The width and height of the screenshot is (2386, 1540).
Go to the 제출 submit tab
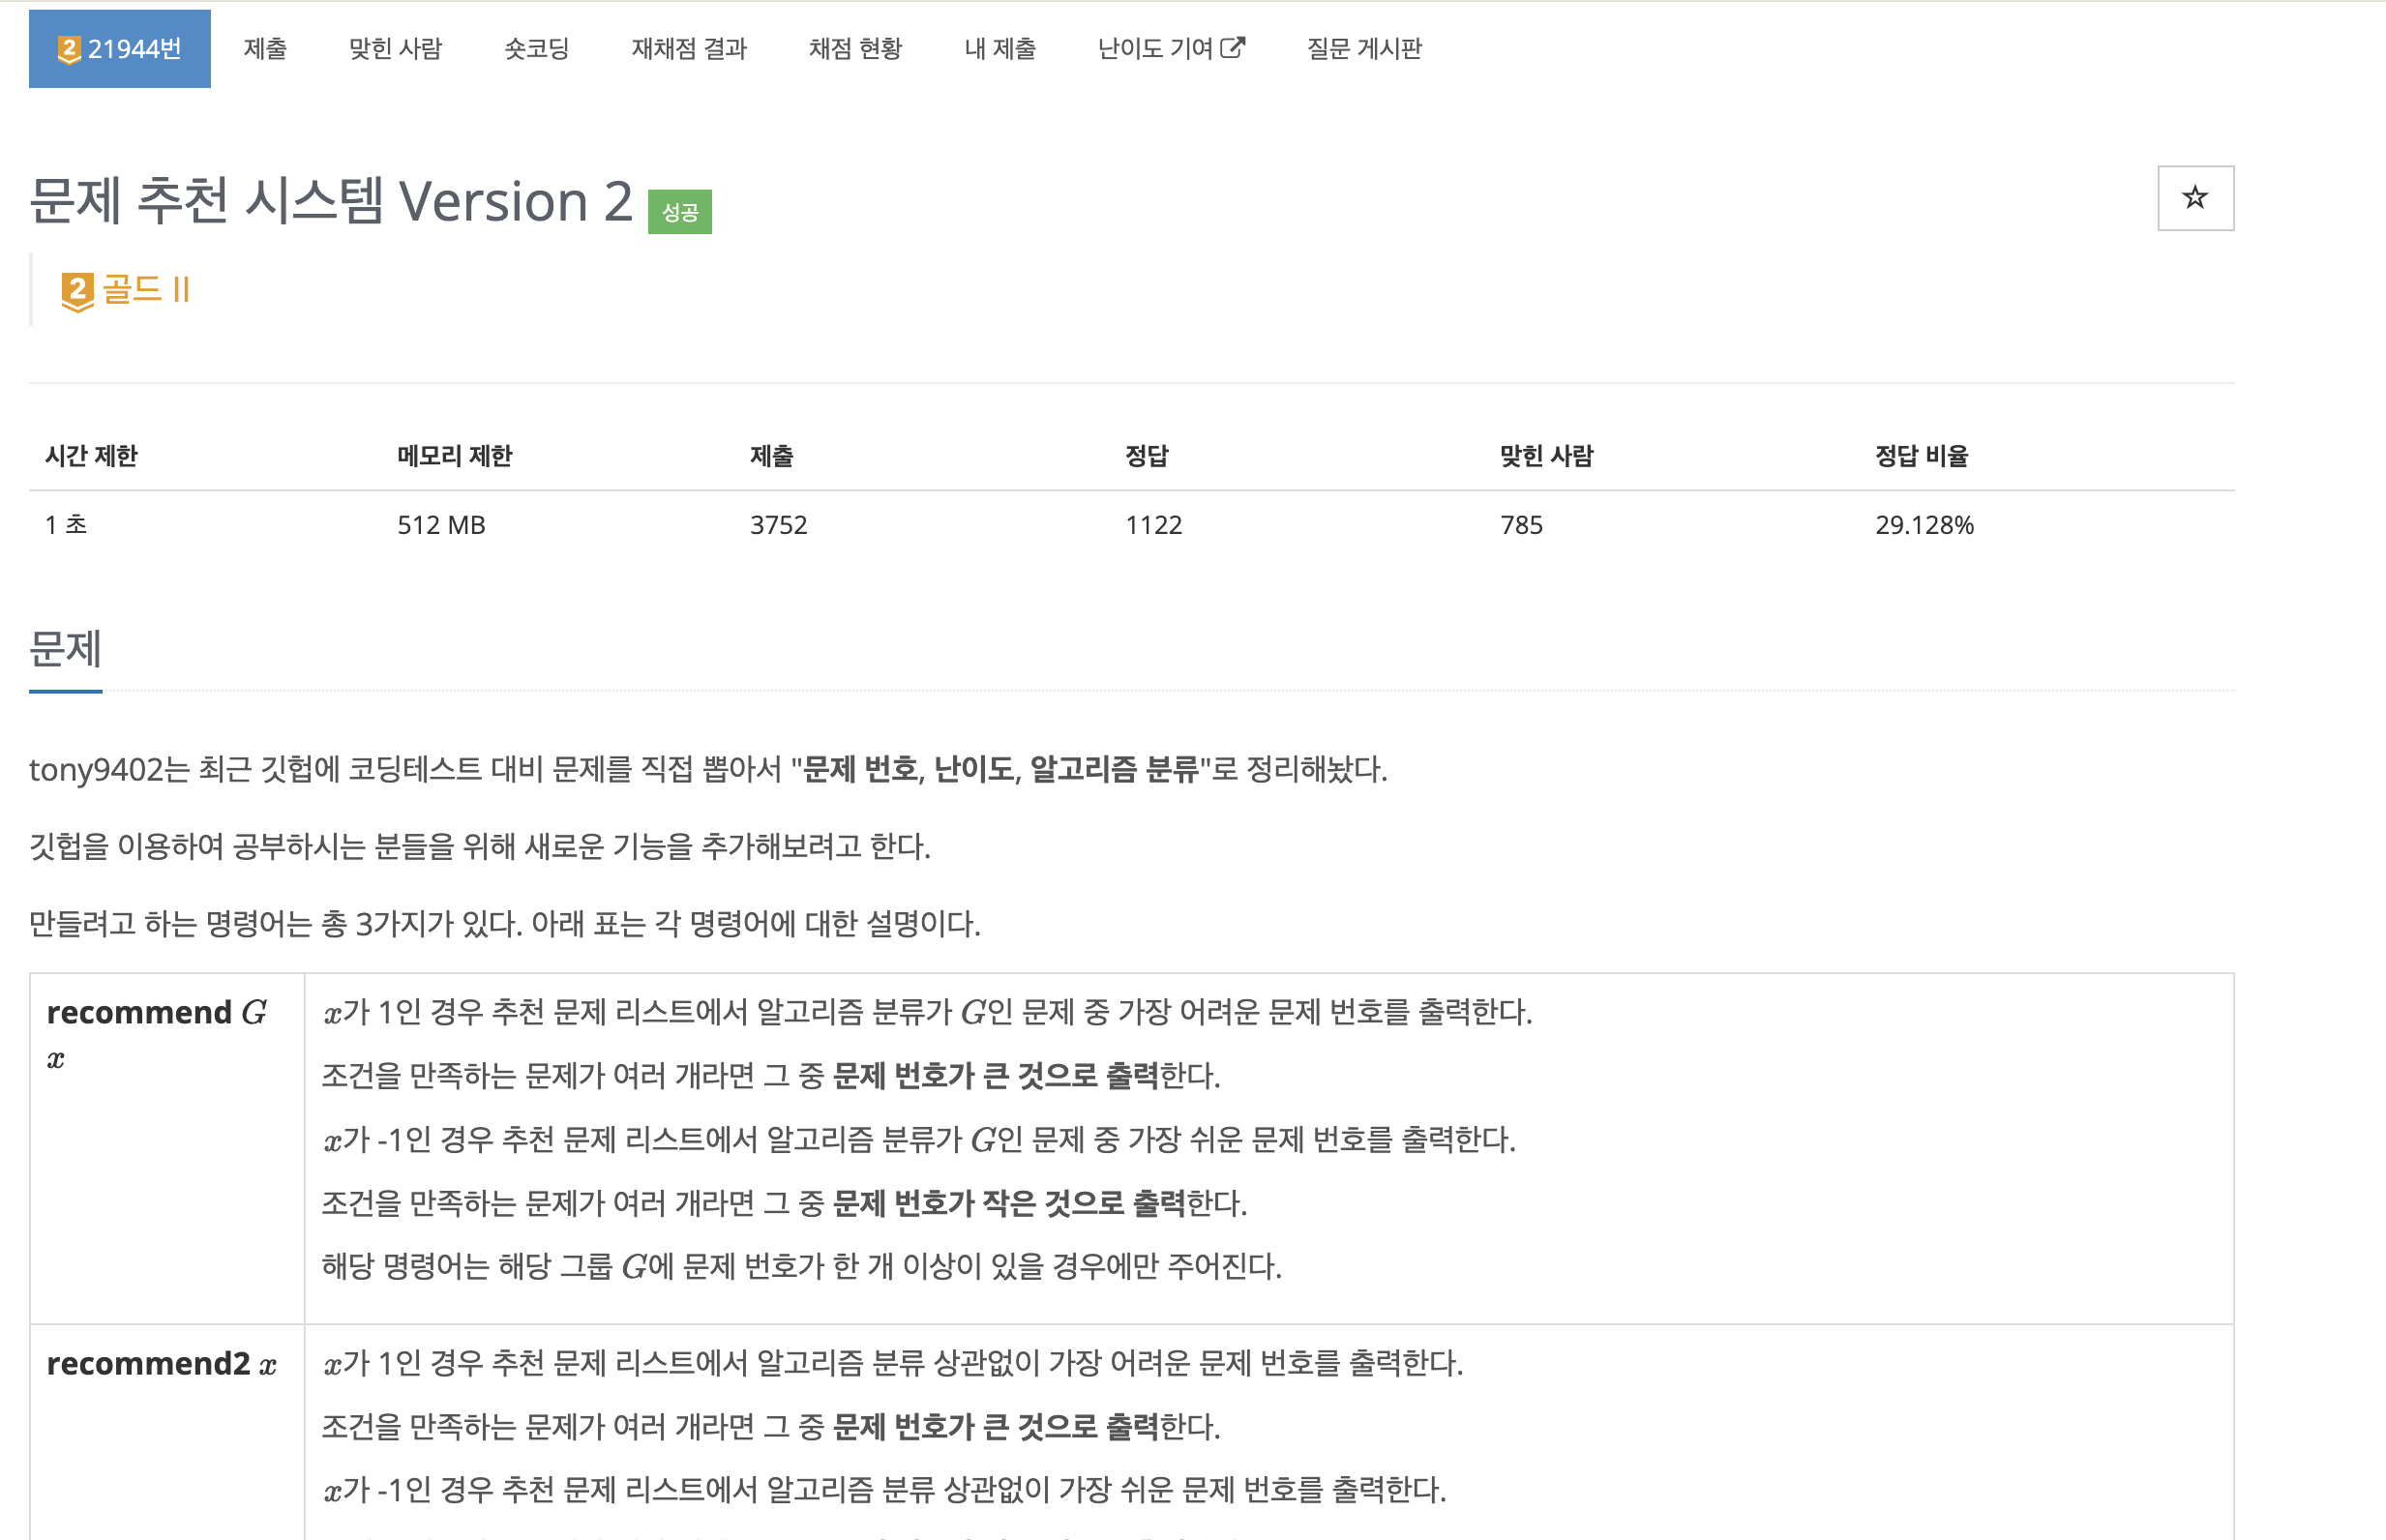pyautogui.click(x=265, y=49)
